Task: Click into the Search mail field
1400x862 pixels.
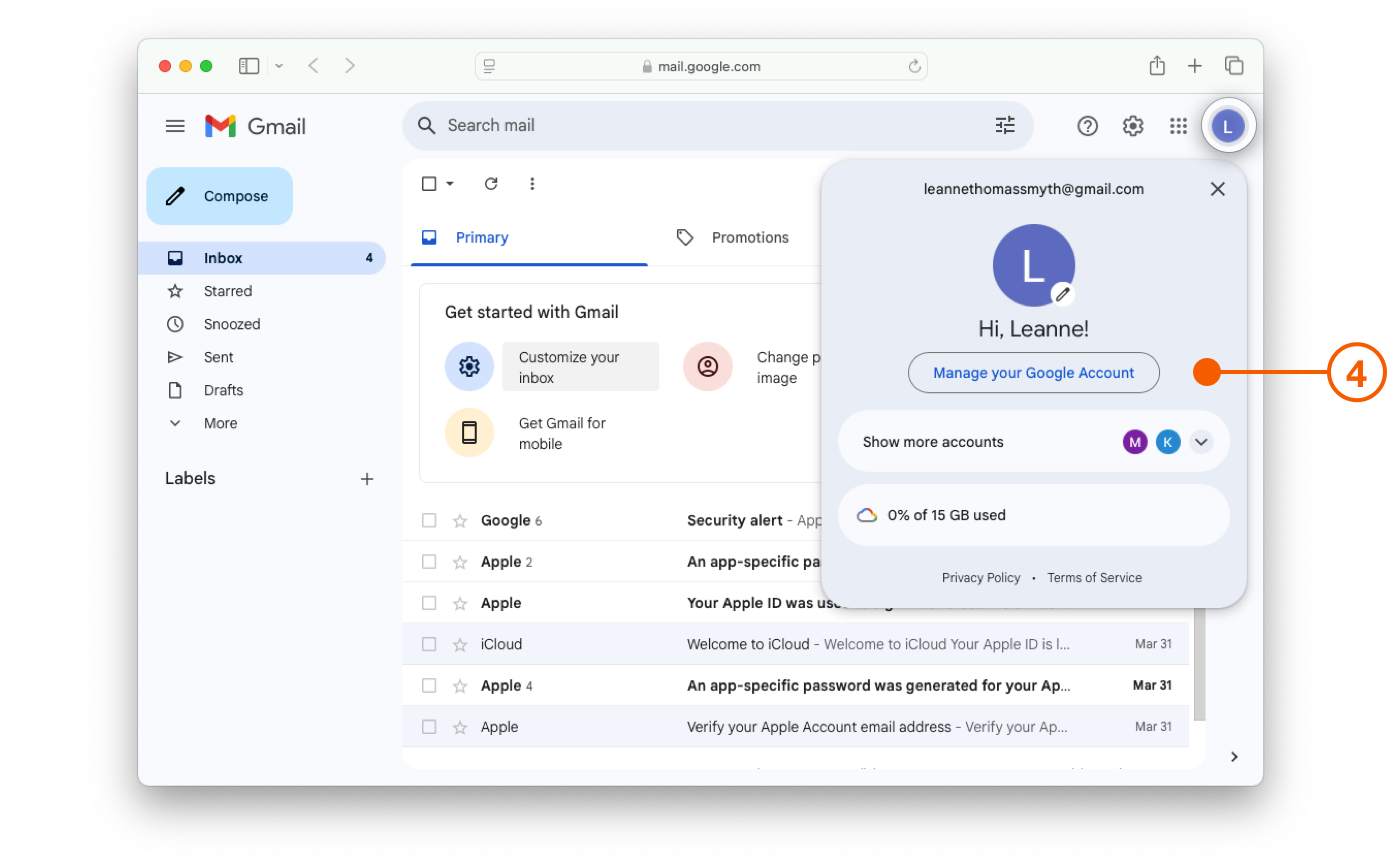Action: coord(700,125)
